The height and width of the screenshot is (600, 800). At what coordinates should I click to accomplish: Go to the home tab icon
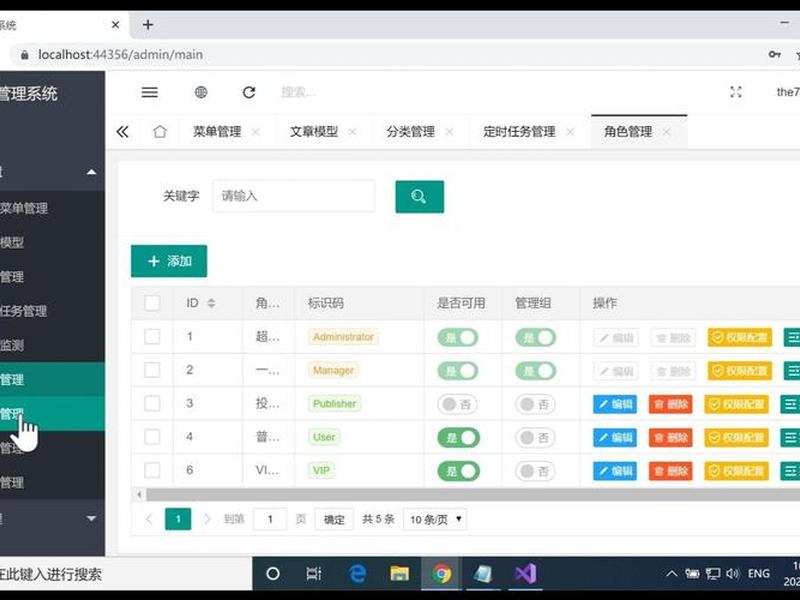[x=160, y=132]
